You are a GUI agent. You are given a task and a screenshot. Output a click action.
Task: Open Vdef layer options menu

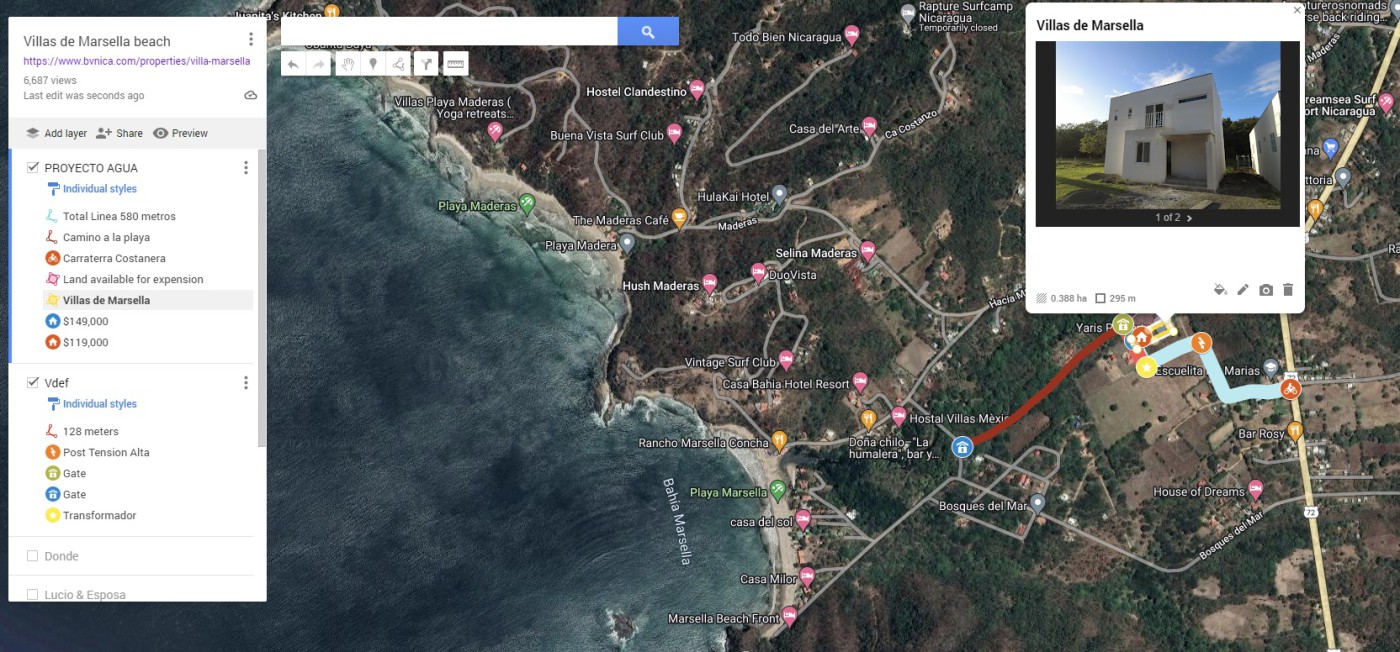246,383
